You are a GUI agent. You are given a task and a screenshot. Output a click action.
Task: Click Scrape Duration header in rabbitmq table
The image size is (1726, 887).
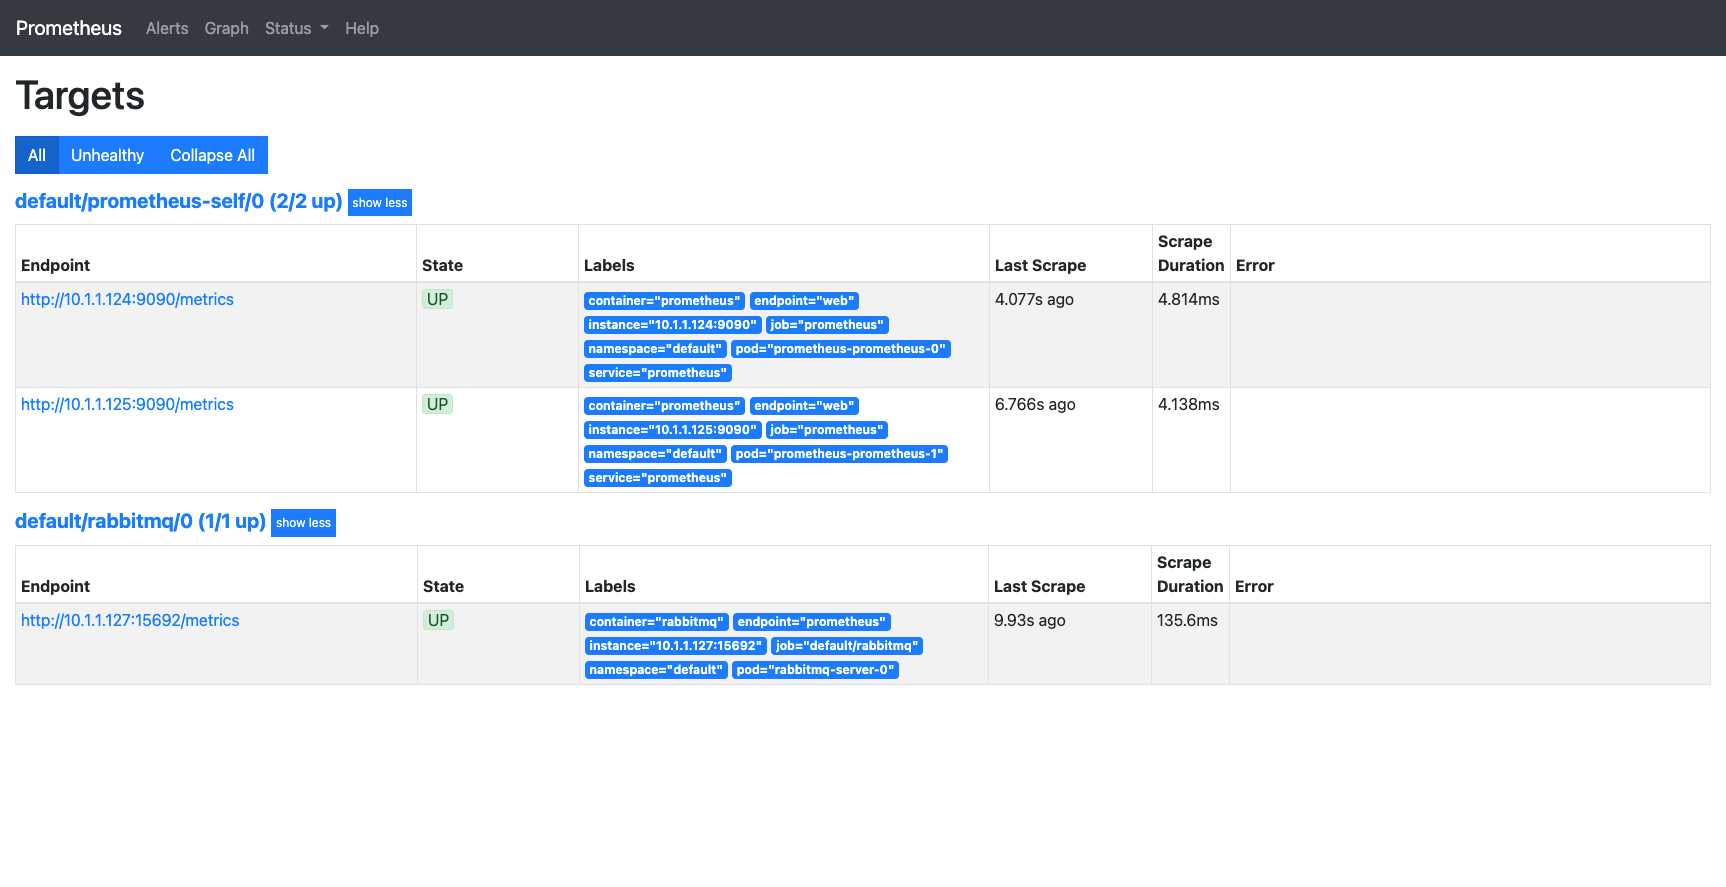[x=1190, y=574]
